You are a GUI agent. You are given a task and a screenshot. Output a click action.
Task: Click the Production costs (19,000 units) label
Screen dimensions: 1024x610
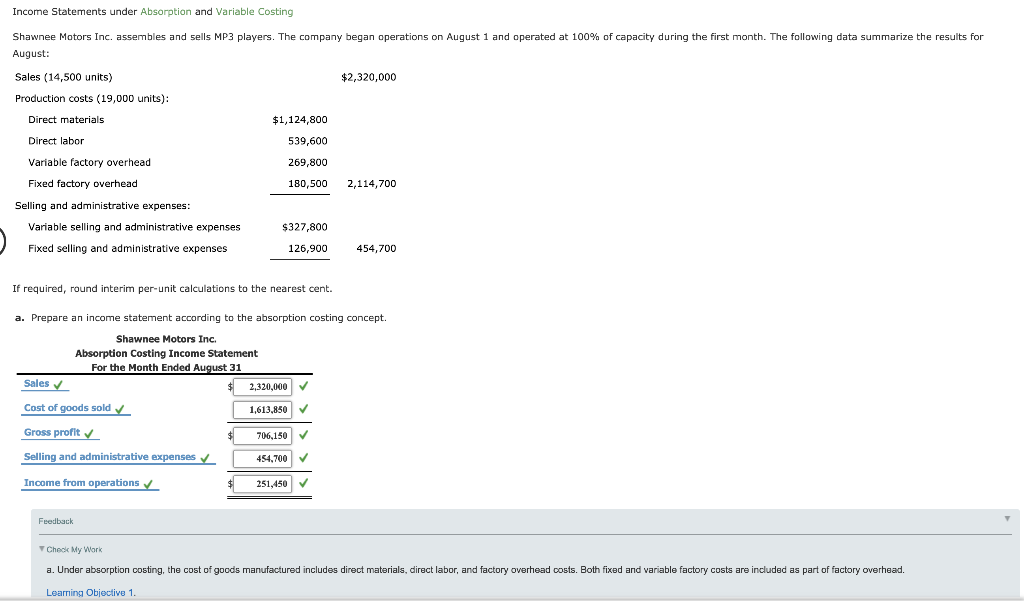coord(91,99)
